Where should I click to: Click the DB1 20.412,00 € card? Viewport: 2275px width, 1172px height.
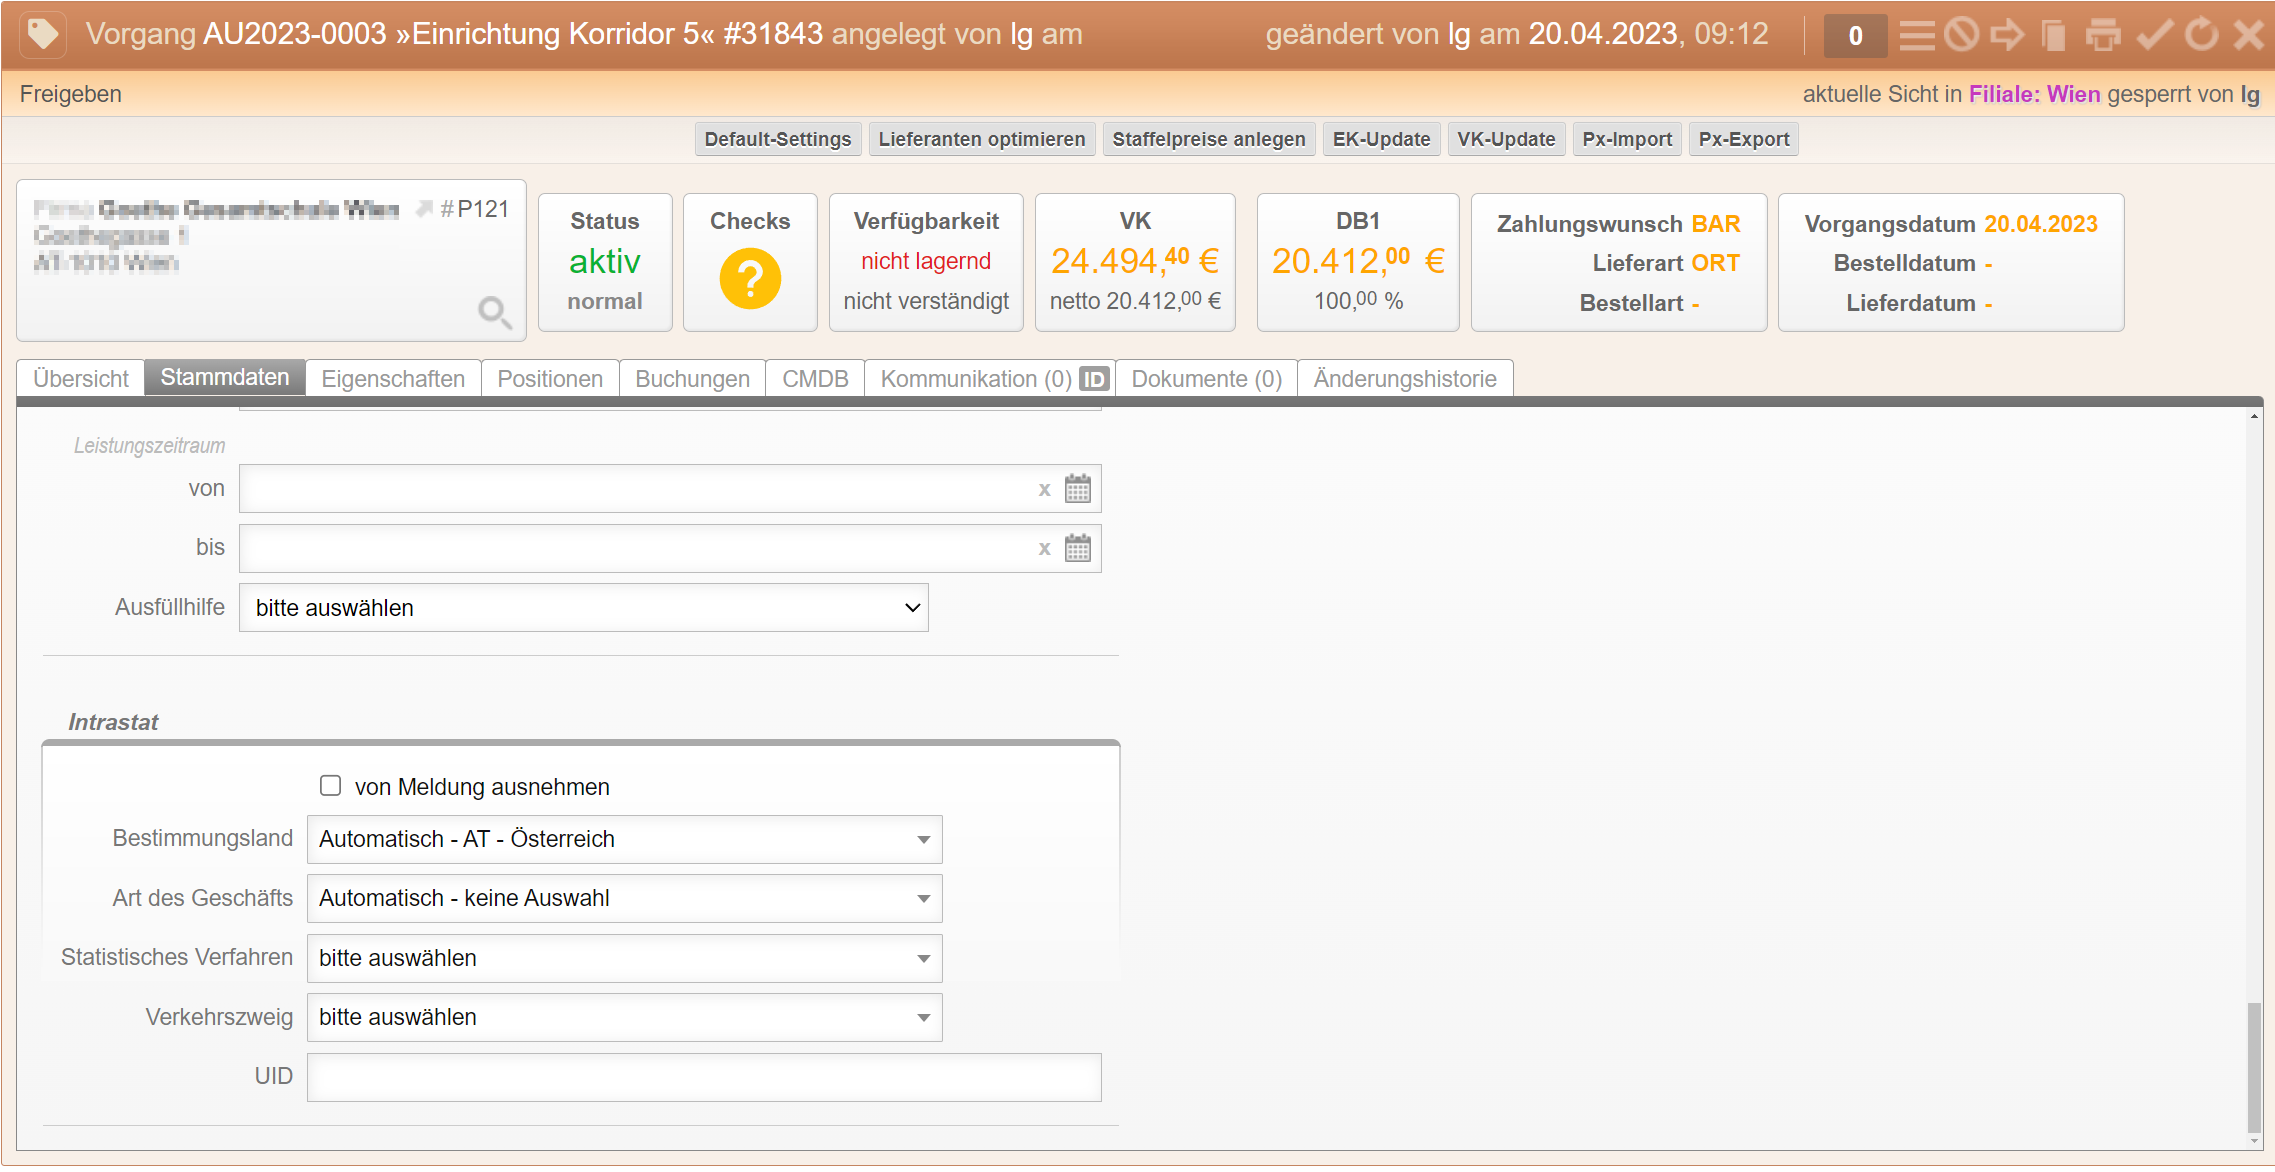(1358, 262)
